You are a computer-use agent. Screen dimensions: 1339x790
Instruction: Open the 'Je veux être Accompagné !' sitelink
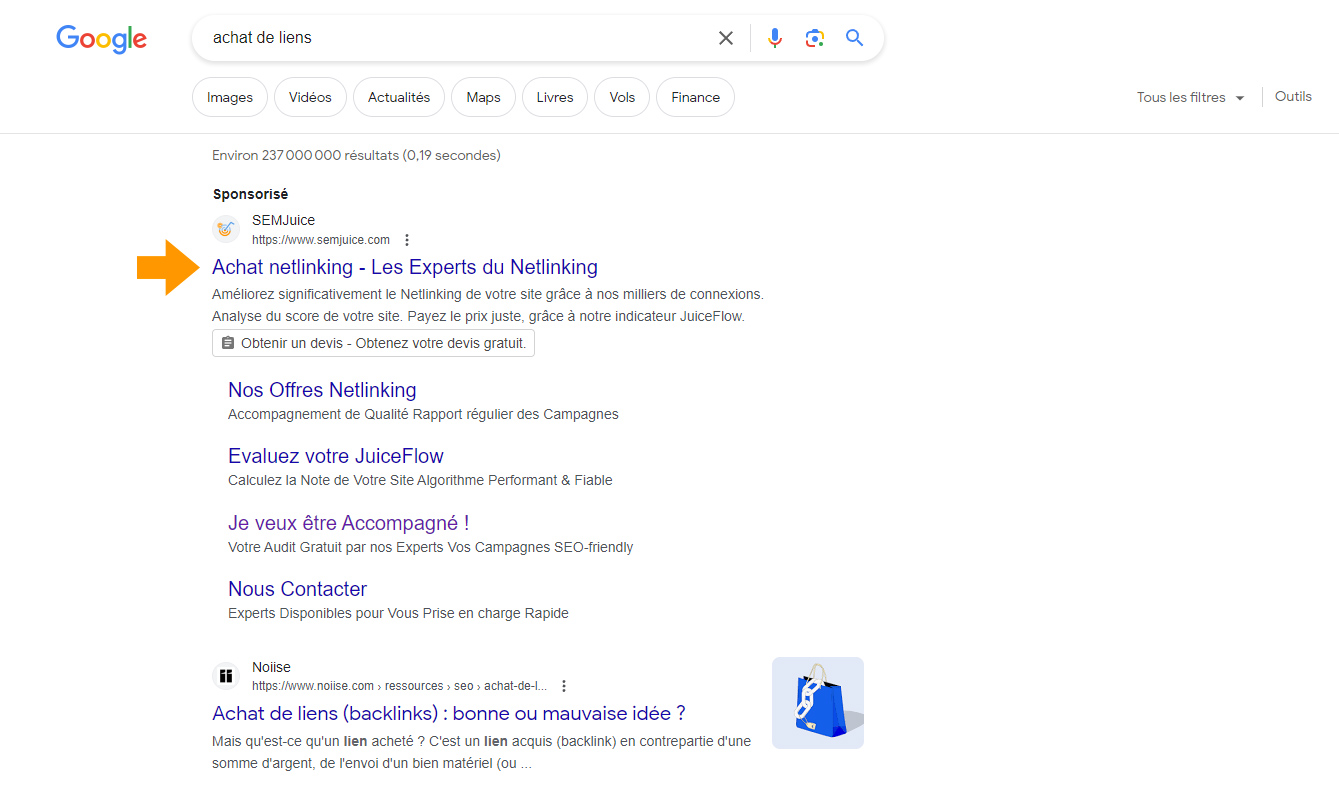coord(349,523)
